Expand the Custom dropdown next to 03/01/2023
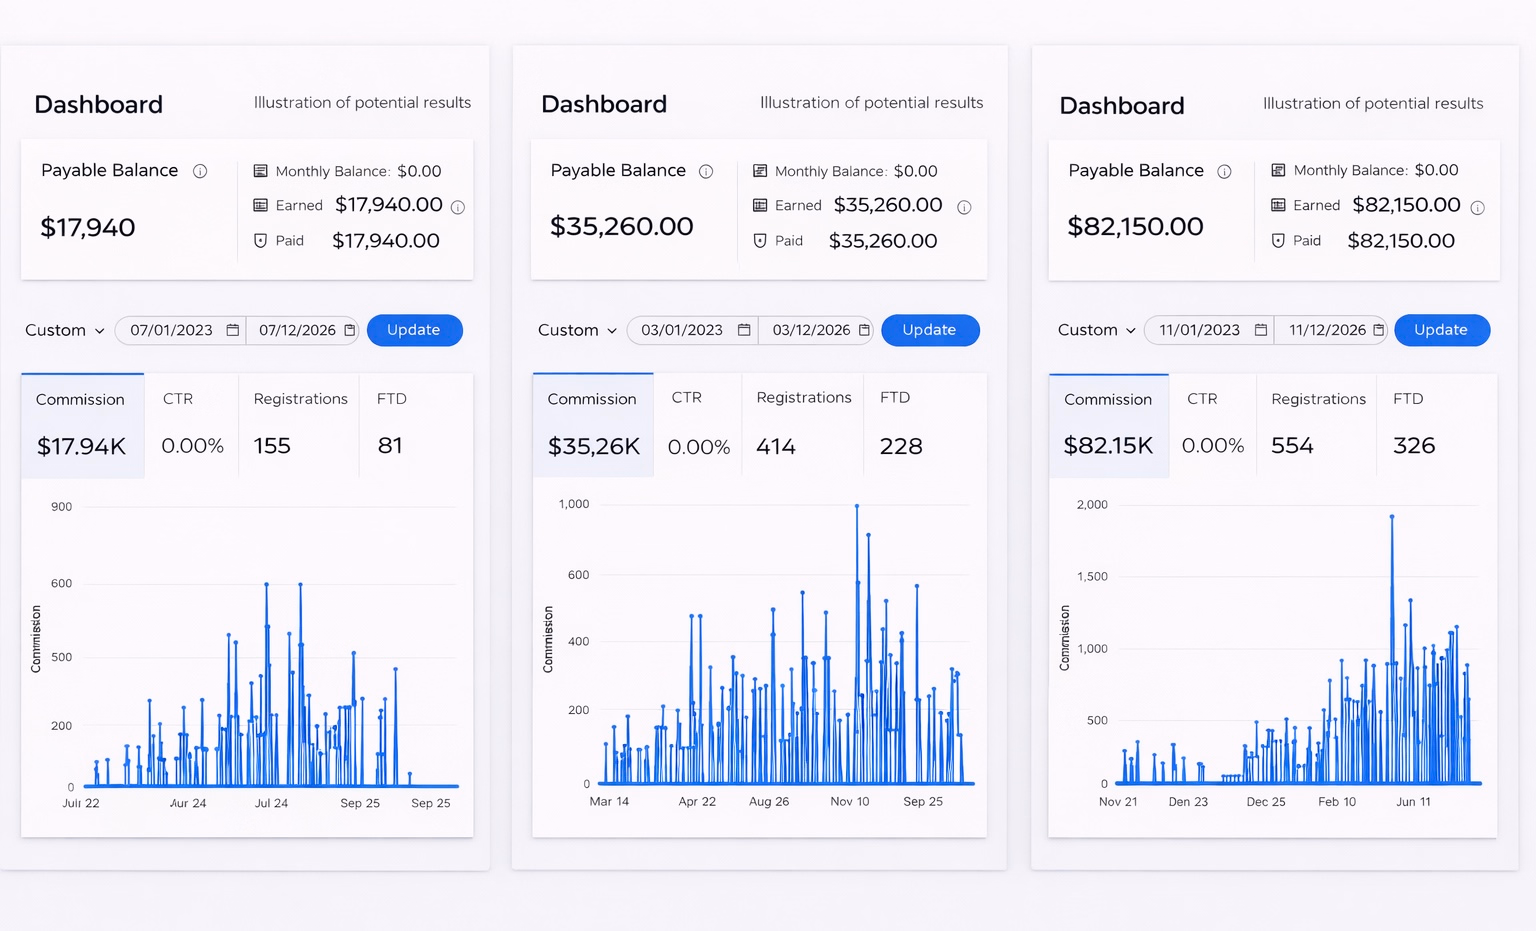Viewport: 1536px width, 931px height. 578,330
